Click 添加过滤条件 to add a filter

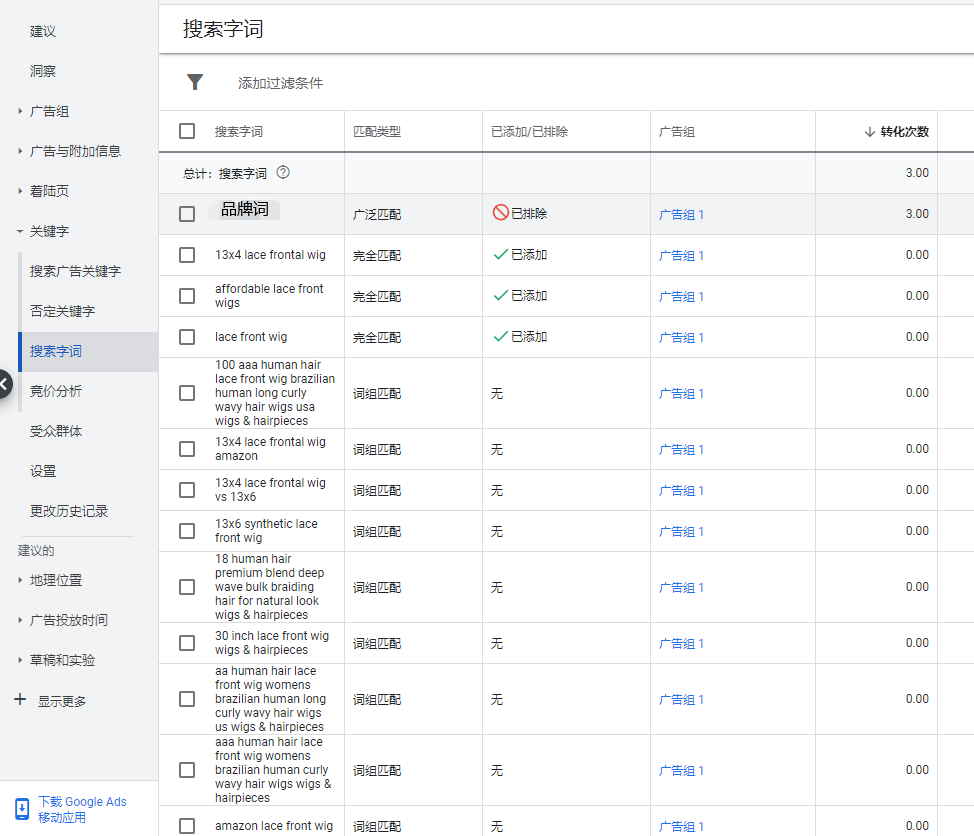281,83
